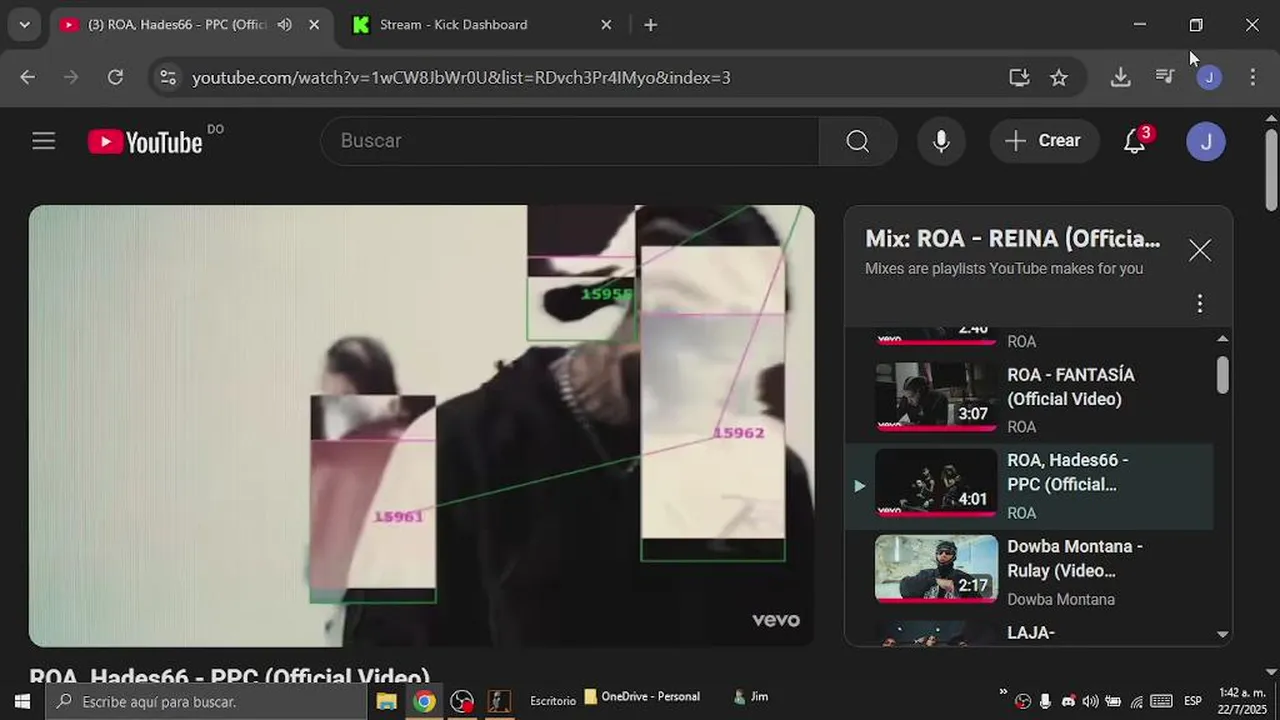Select ROA, Hades66 - PPC playlist title
Viewport: 1280px width, 720px height.
[x=1067, y=472]
